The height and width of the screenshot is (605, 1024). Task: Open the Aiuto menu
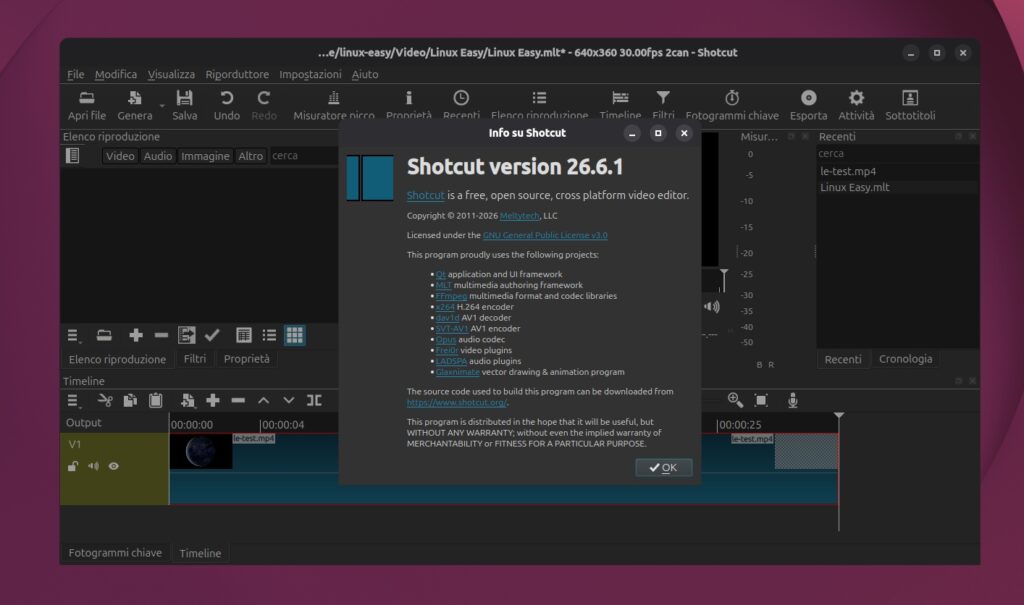[365, 74]
